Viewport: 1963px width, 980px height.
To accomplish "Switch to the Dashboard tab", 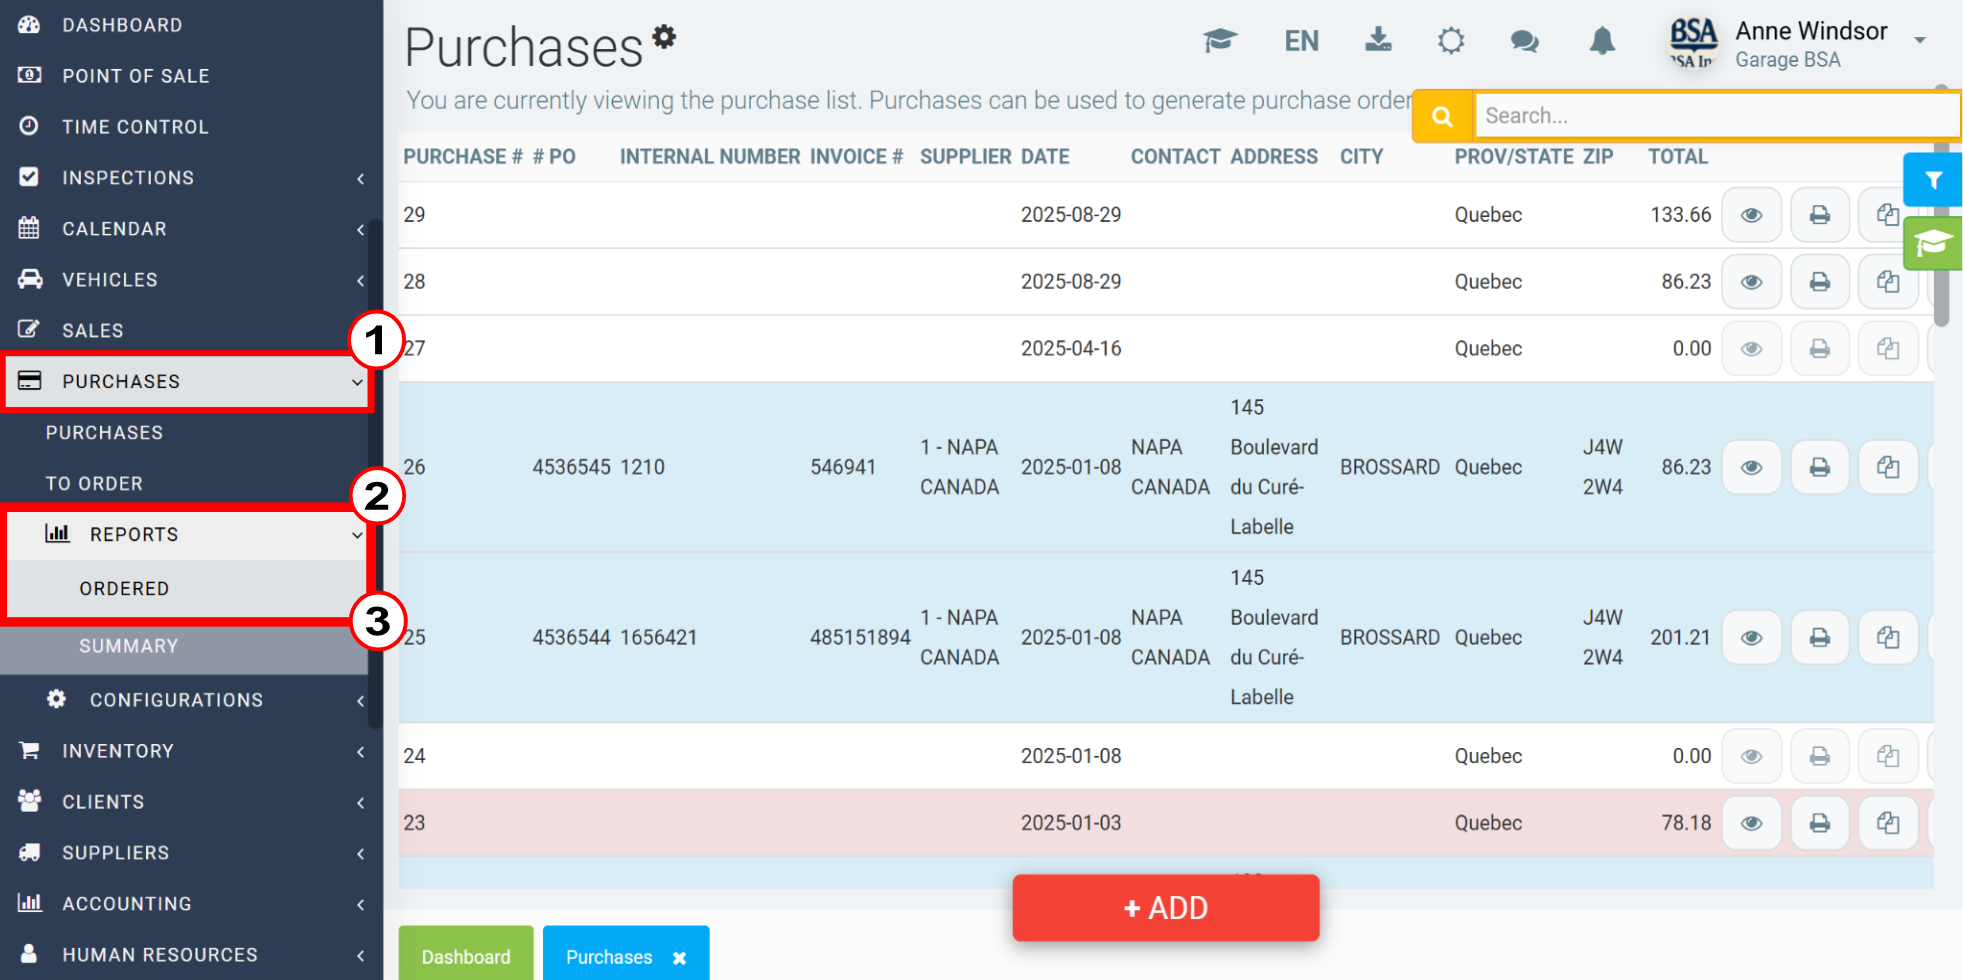I will pos(466,956).
